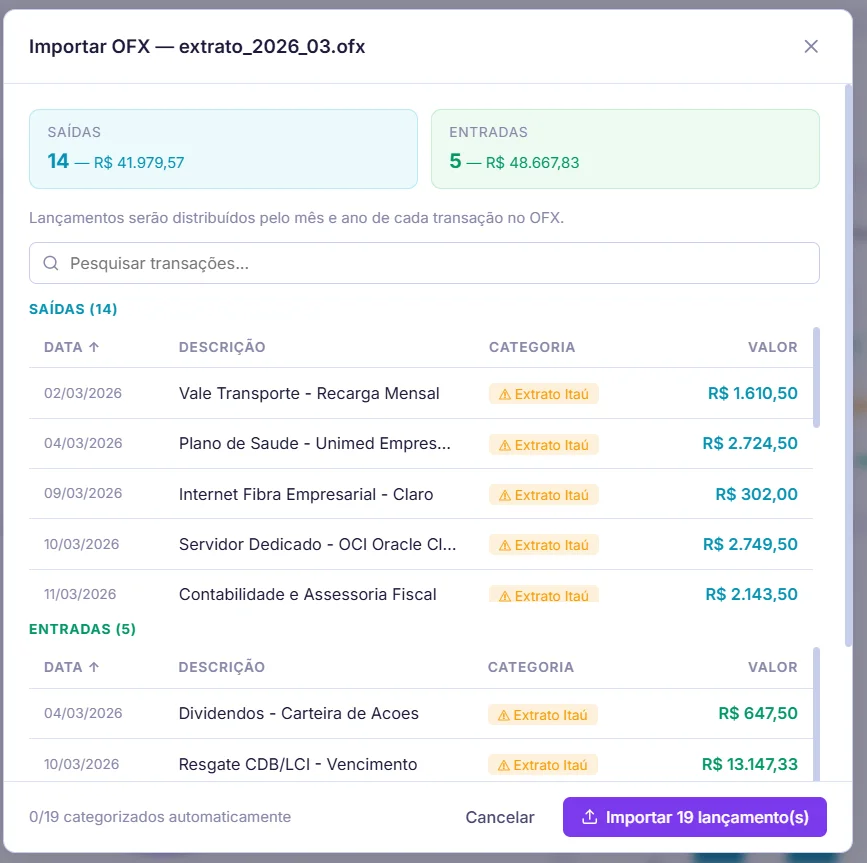Click the Cancelar button
867x863 pixels.
[x=500, y=817]
